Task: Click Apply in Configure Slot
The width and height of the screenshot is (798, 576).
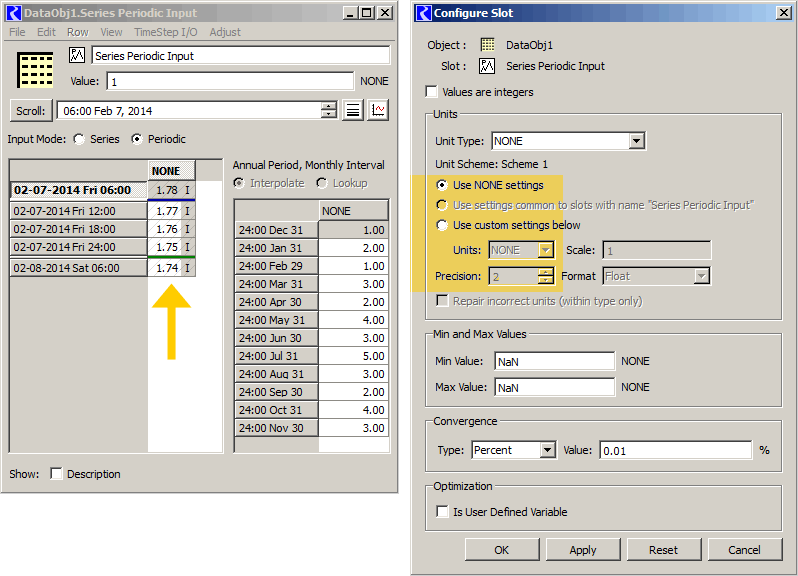Action: 583,550
